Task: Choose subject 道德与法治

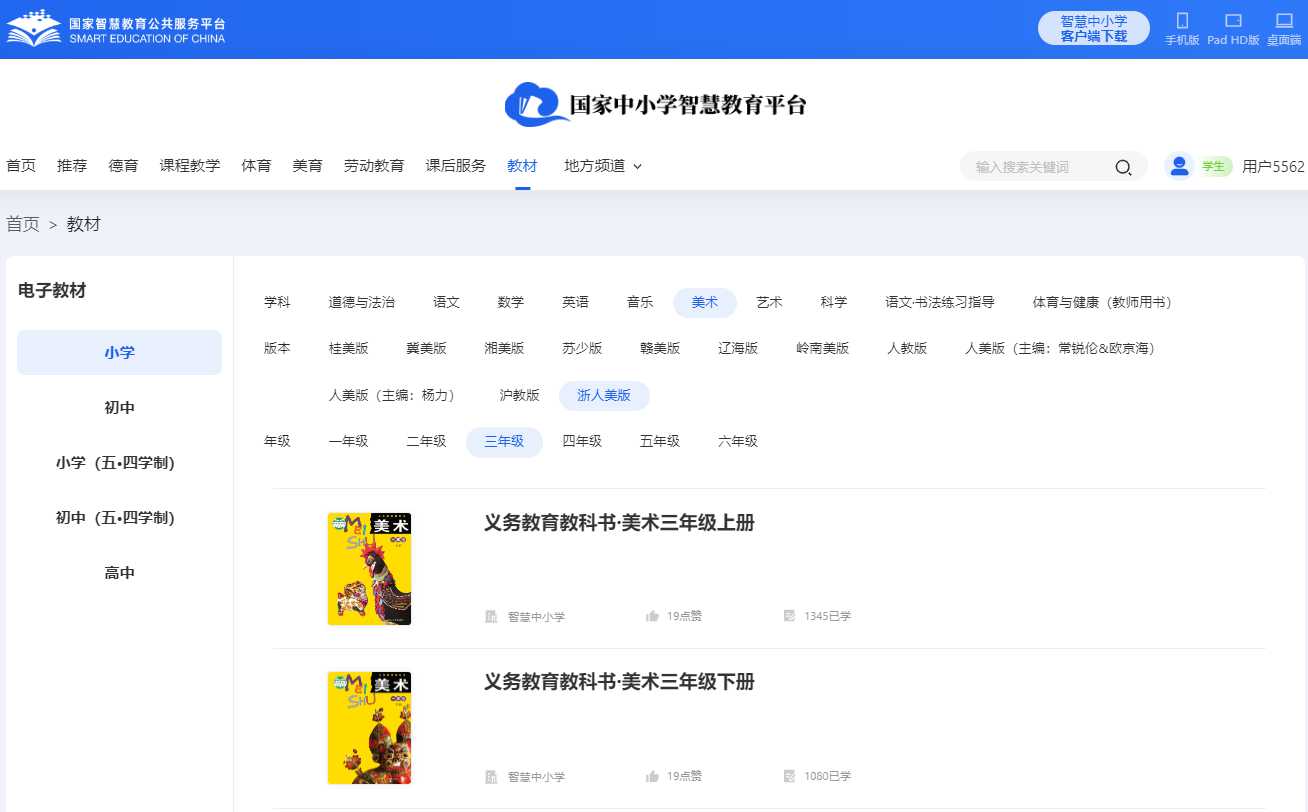Action: pyautogui.click(x=361, y=302)
